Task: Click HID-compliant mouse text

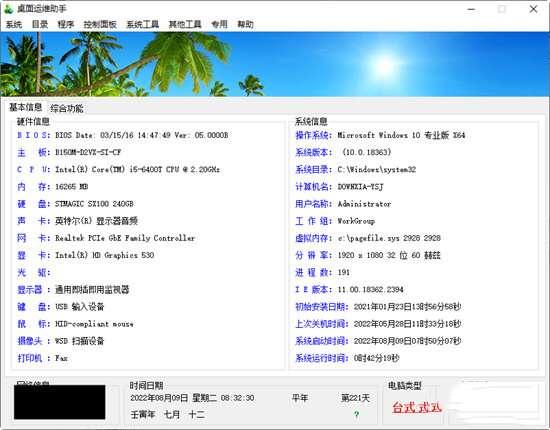Action: (x=94, y=324)
